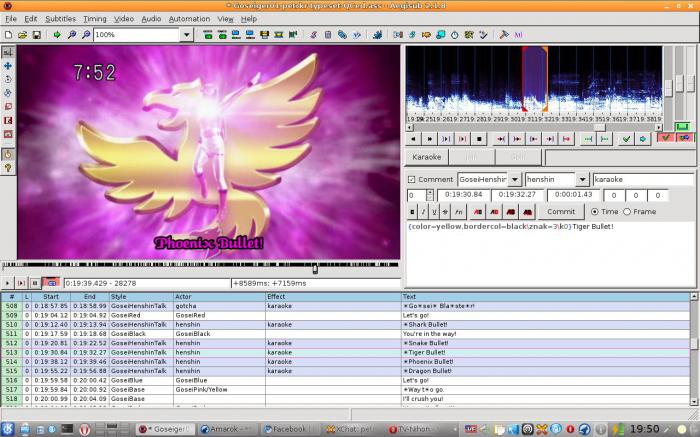Open the GoseiHenshin style dropdown
The width and height of the screenshot is (700, 437).
coord(515,179)
